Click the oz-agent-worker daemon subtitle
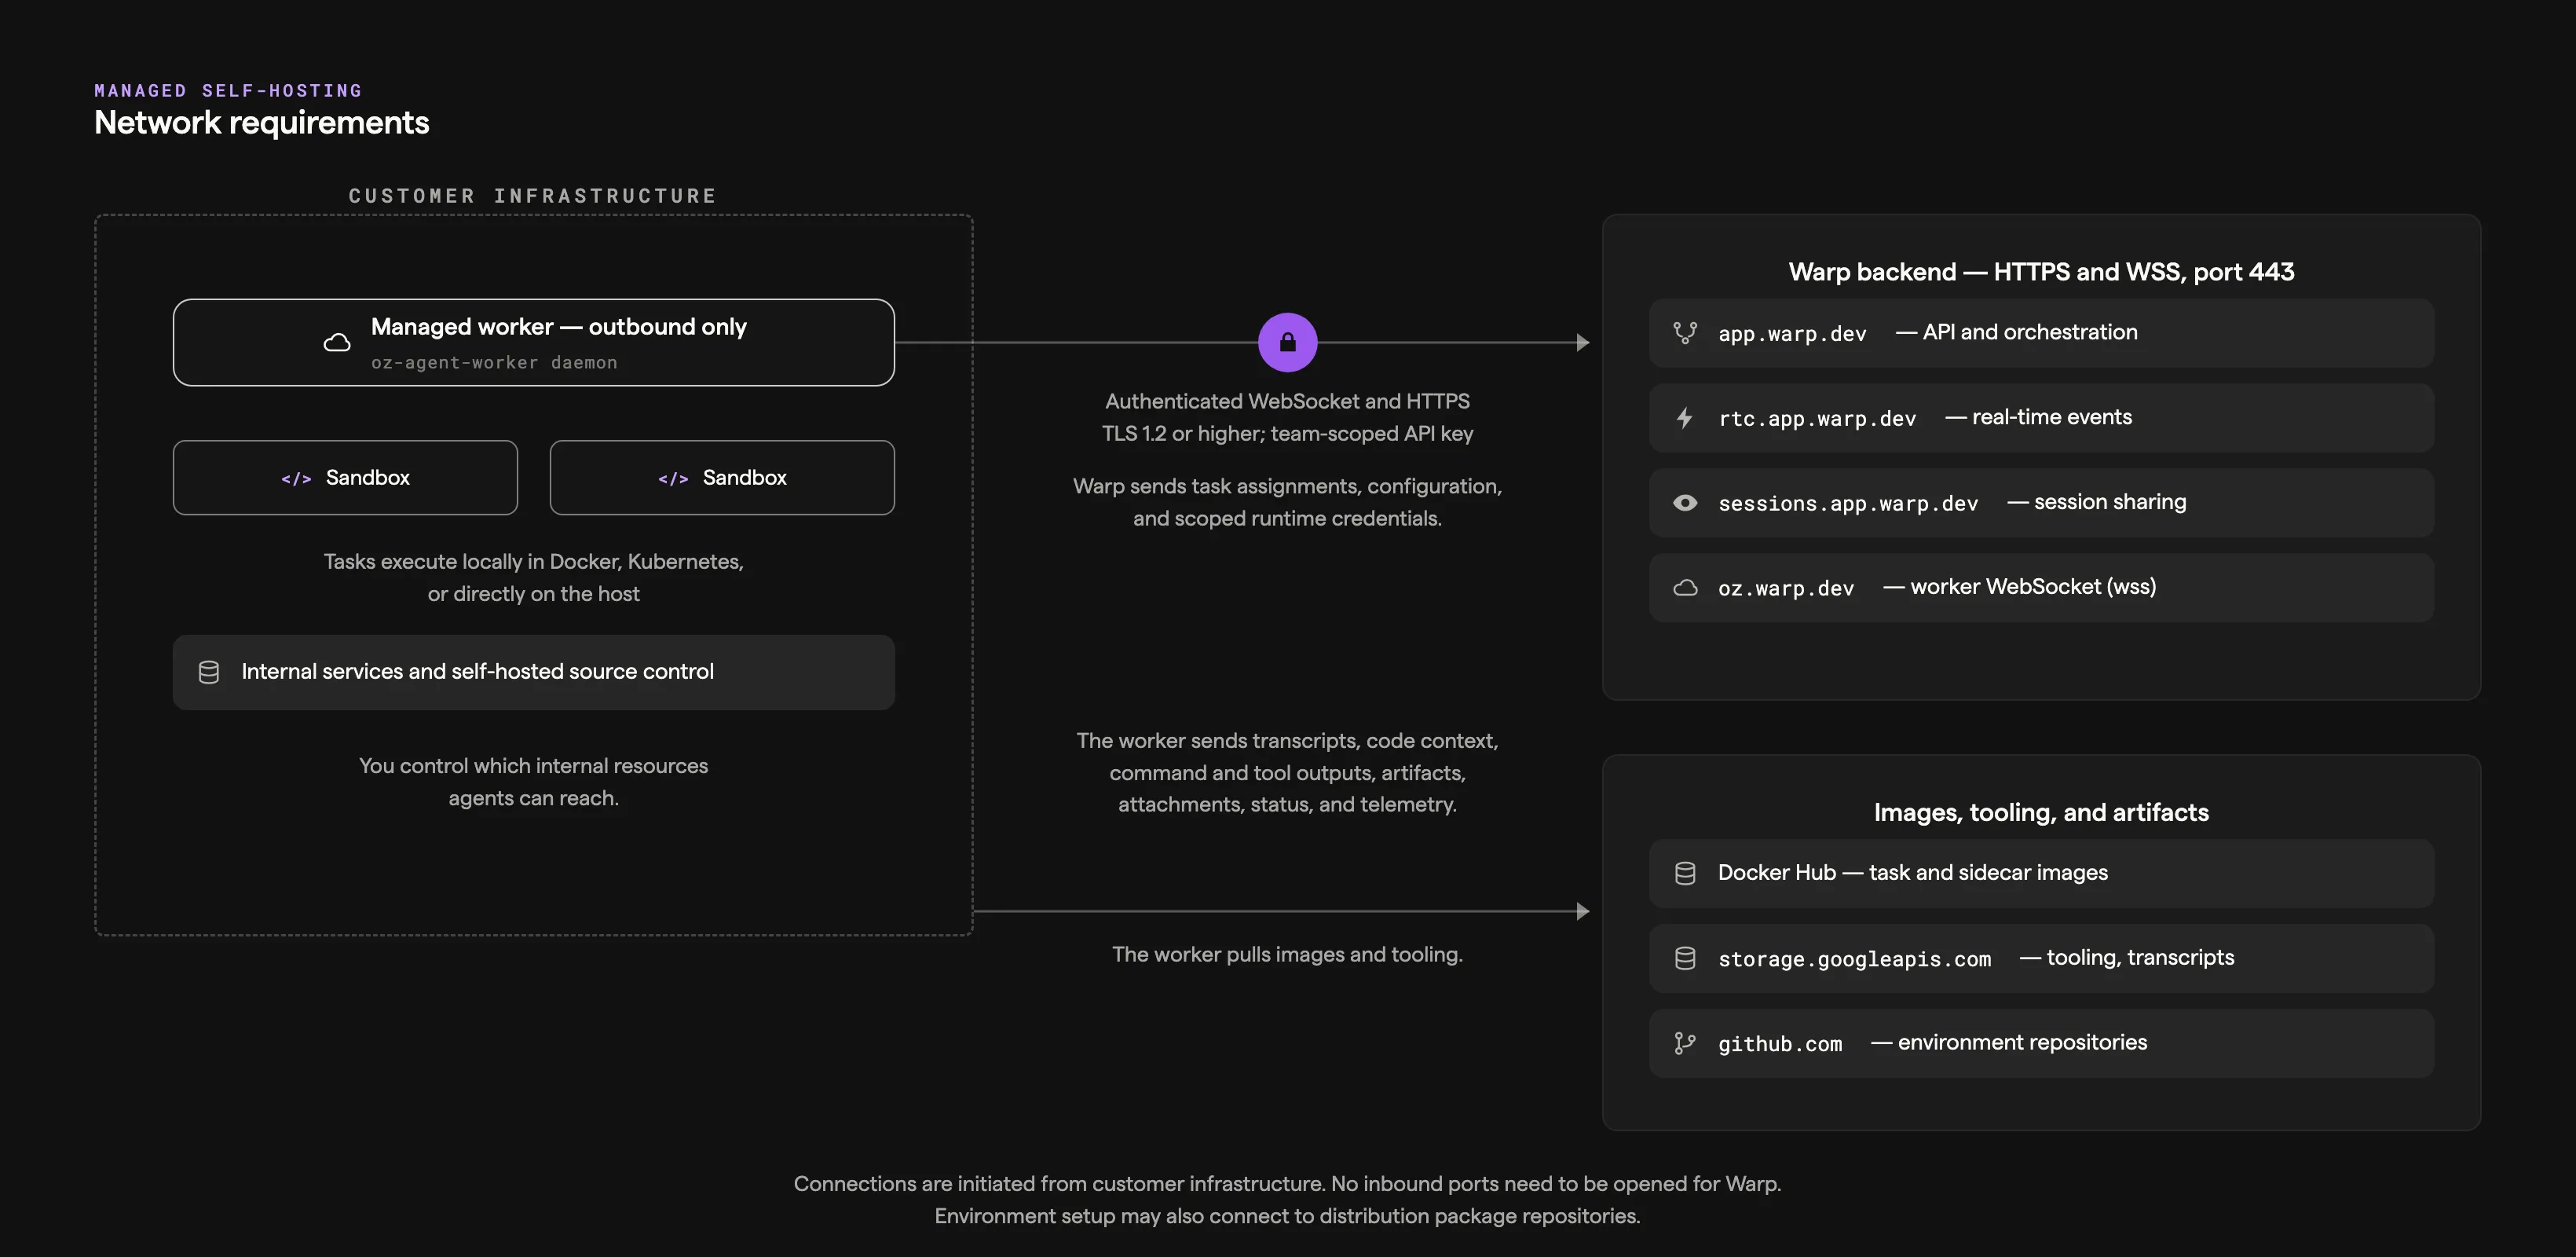Screen dimensions: 2576x1257 (x=494, y=363)
